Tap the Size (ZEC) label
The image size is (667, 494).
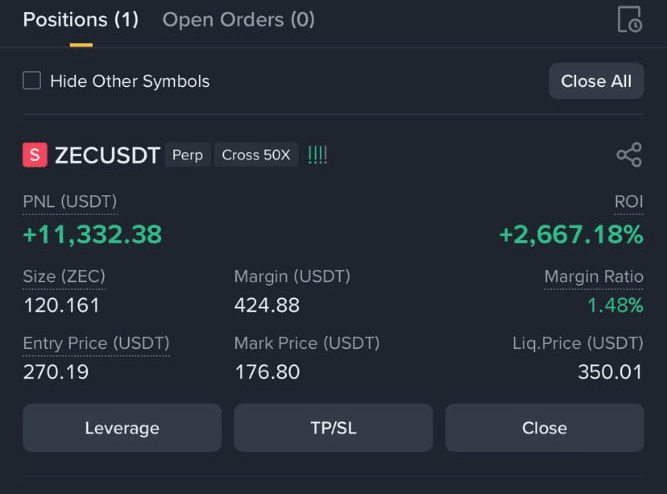(x=64, y=277)
